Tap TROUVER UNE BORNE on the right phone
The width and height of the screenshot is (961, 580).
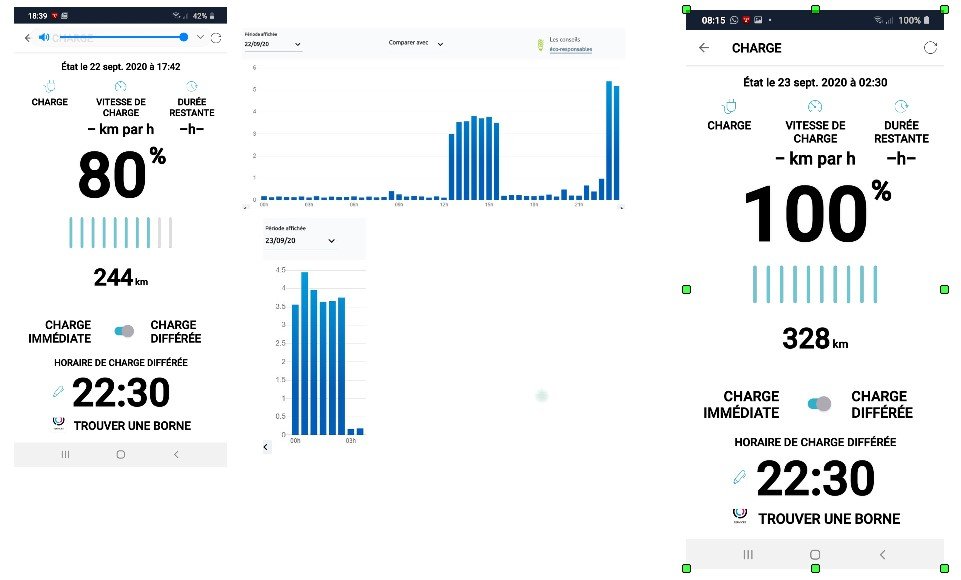(828, 519)
